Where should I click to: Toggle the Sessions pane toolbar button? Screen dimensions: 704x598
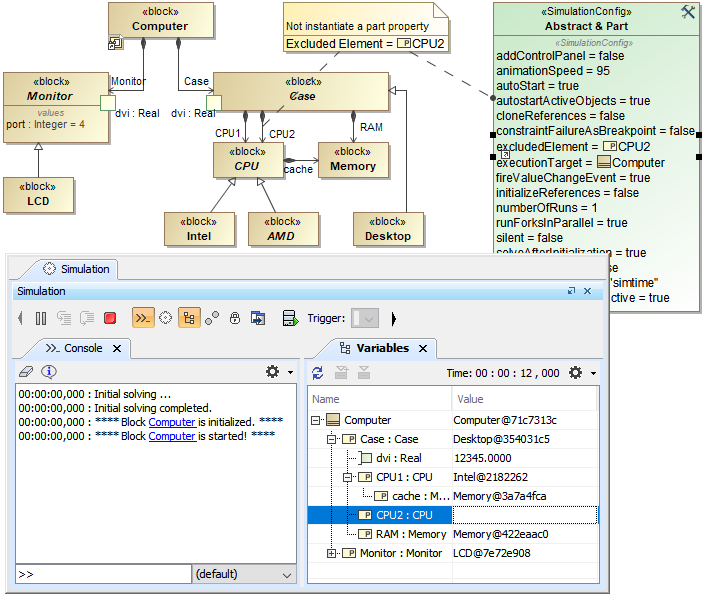(x=166, y=319)
